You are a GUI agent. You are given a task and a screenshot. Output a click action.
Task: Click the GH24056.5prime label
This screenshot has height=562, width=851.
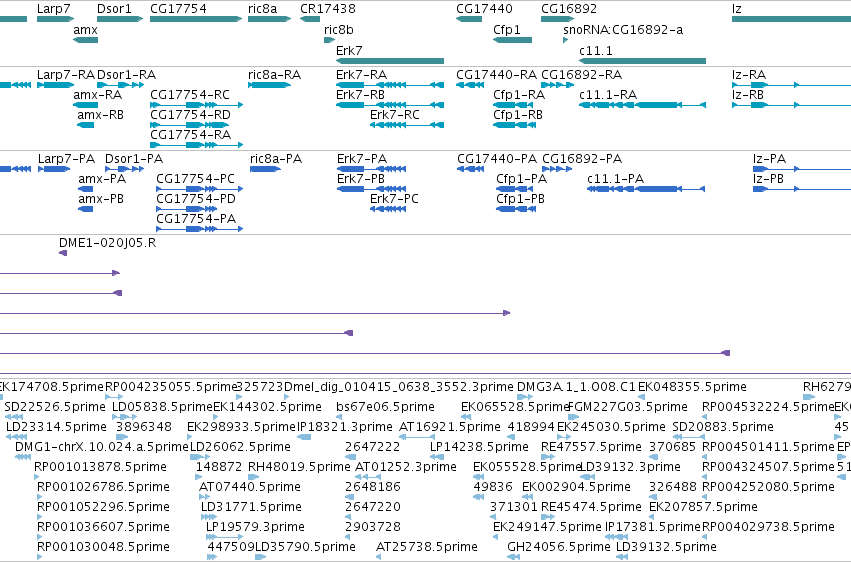pos(559,547)
